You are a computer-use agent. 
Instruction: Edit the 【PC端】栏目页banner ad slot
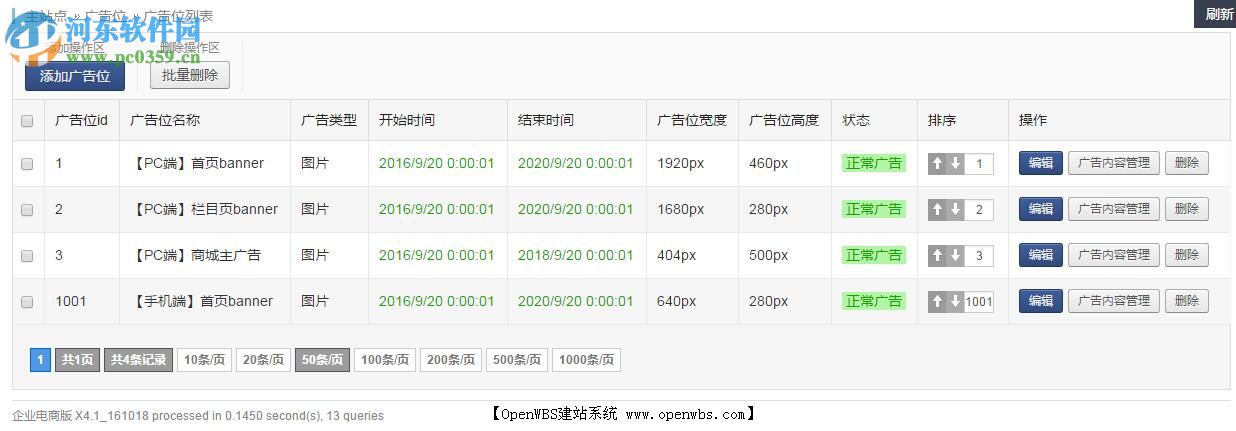click(1041, 210)
